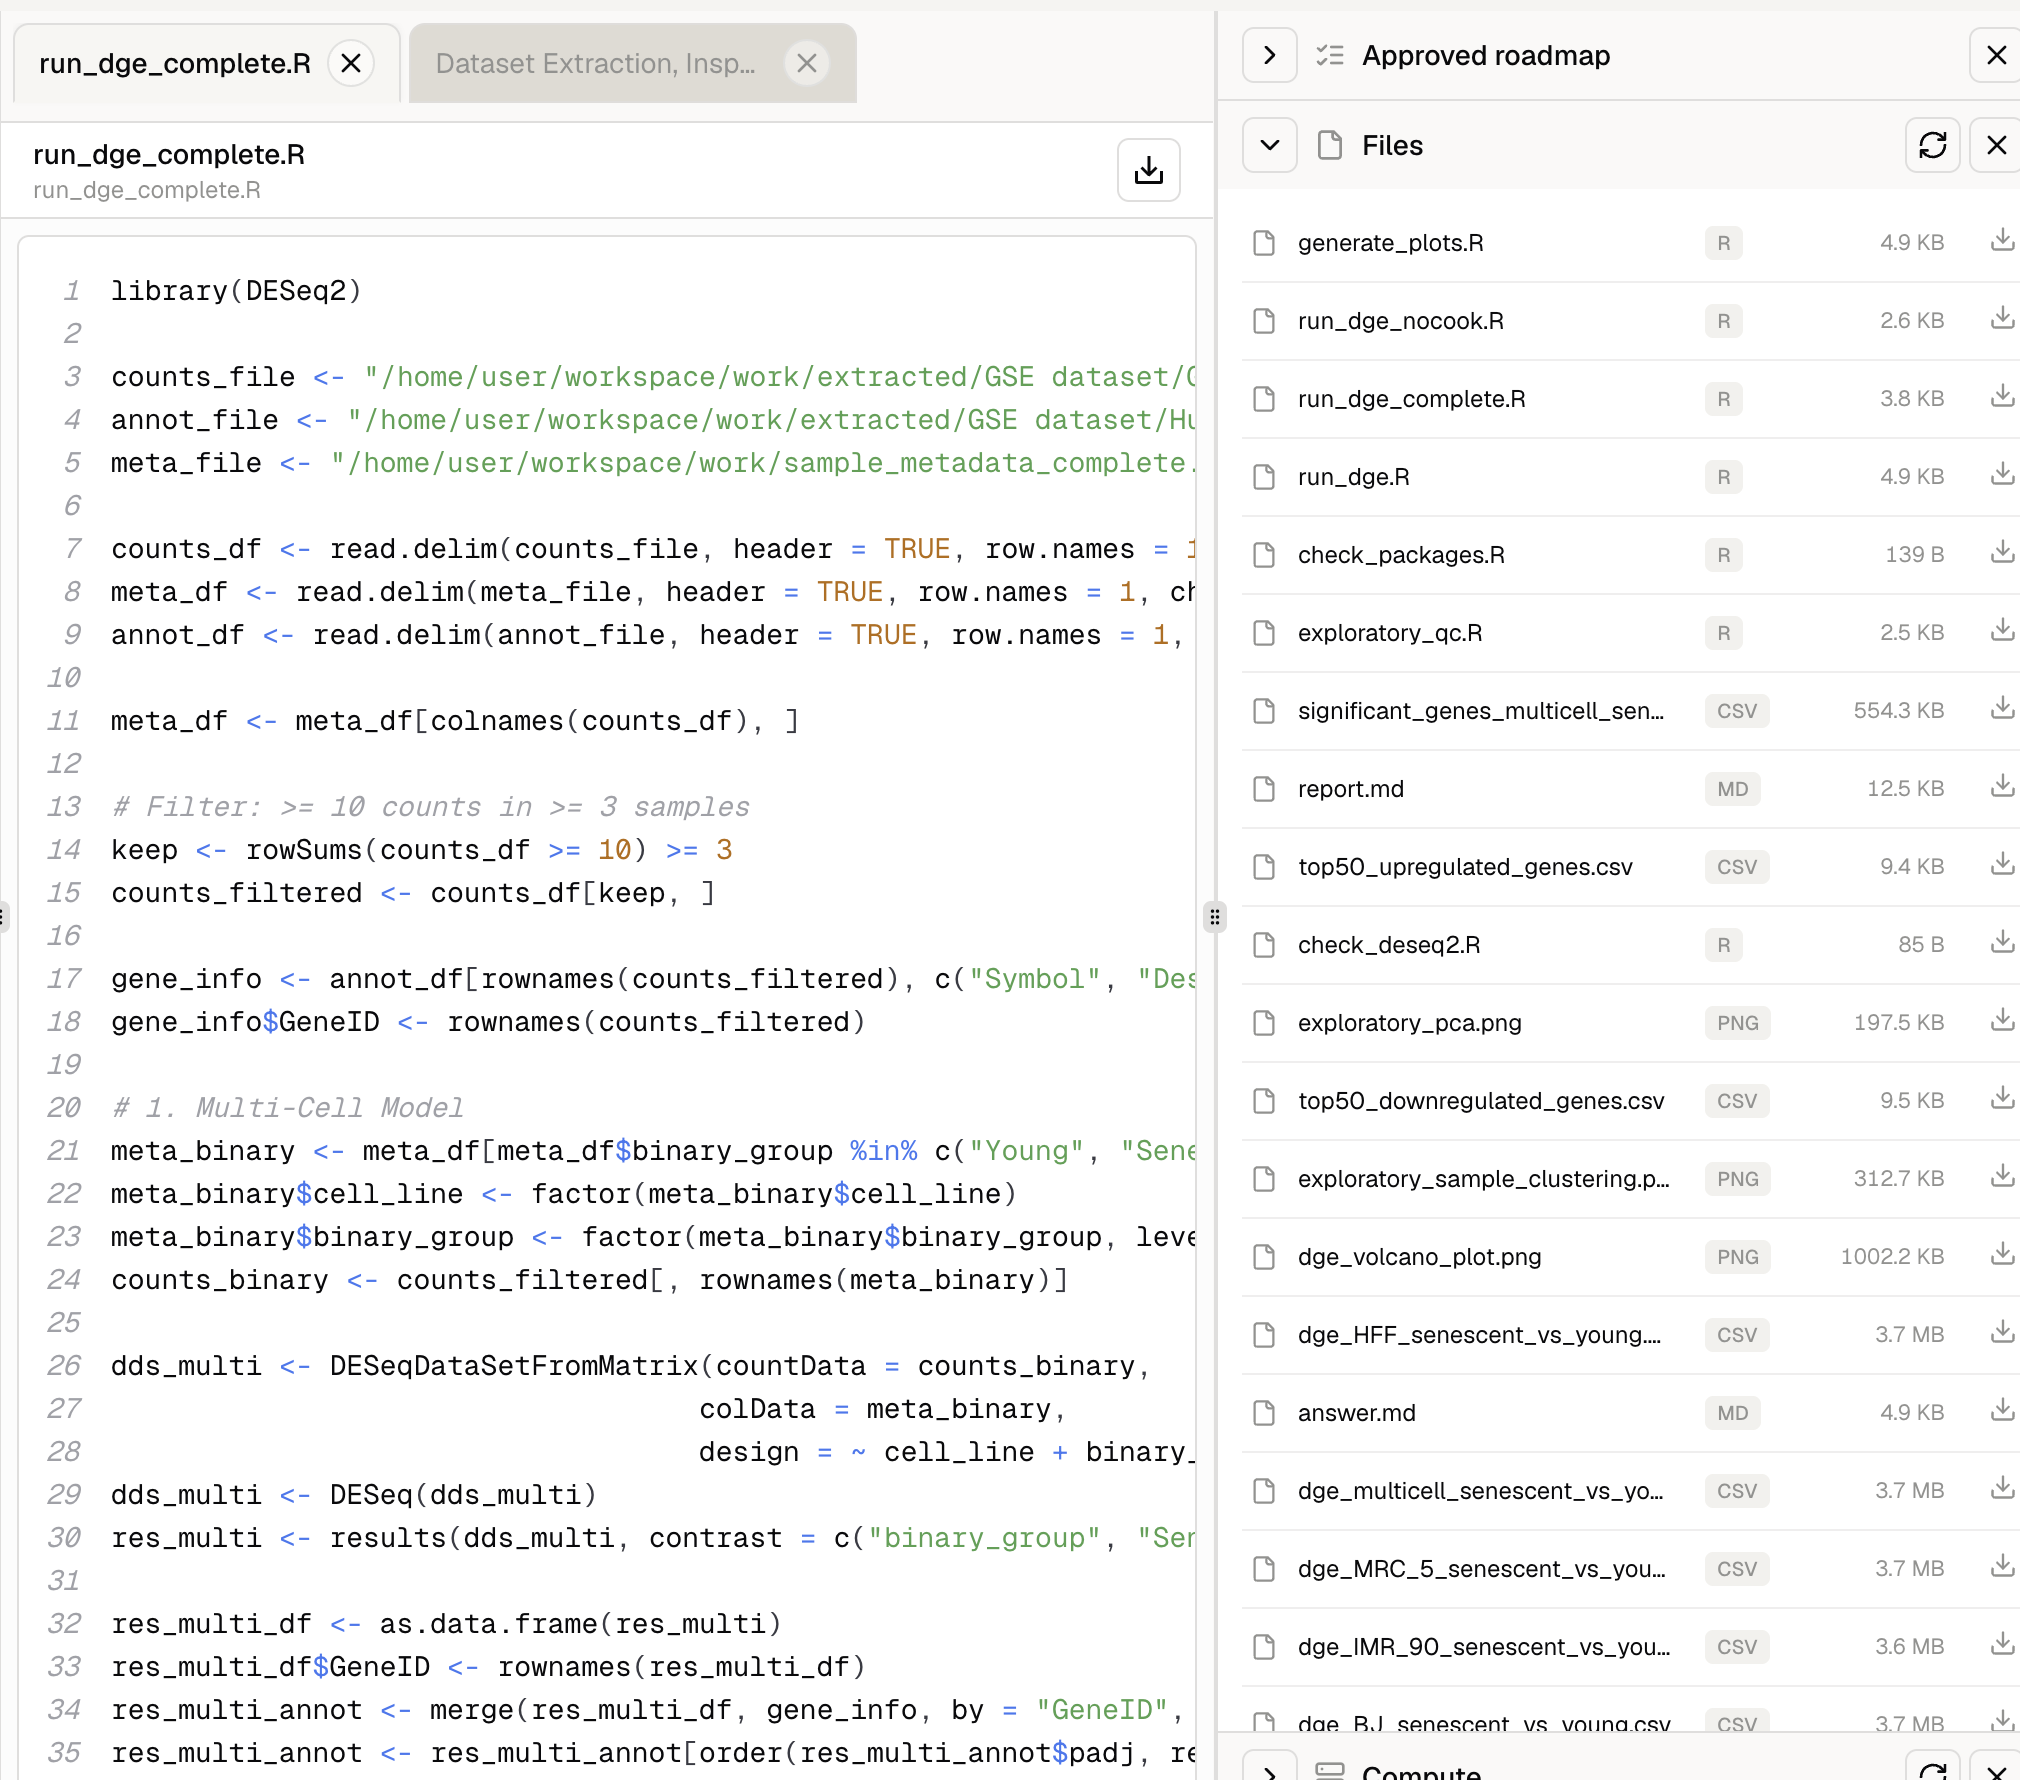This screenshot has width=2020, height=1780.
Task: Open exploratory_sample_clustering.p... file
Action: tap(1484, 1179)
